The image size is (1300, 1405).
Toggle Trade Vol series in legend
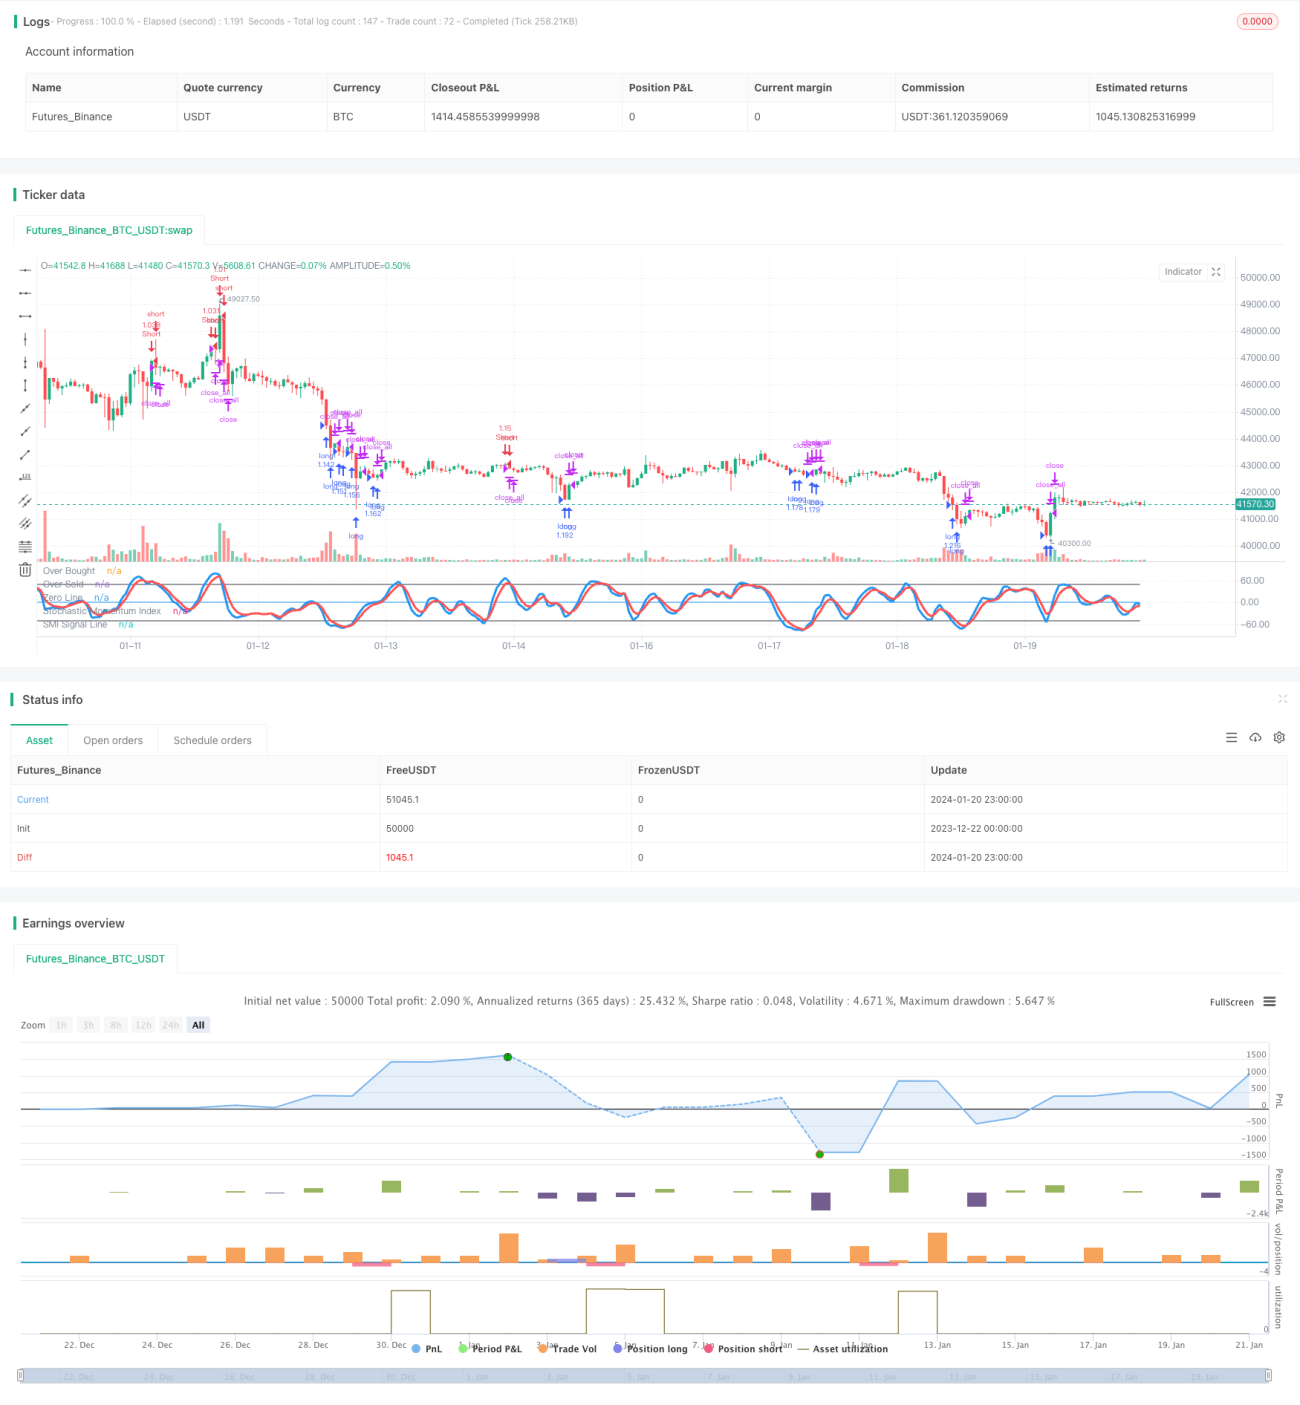point(567,1349)
